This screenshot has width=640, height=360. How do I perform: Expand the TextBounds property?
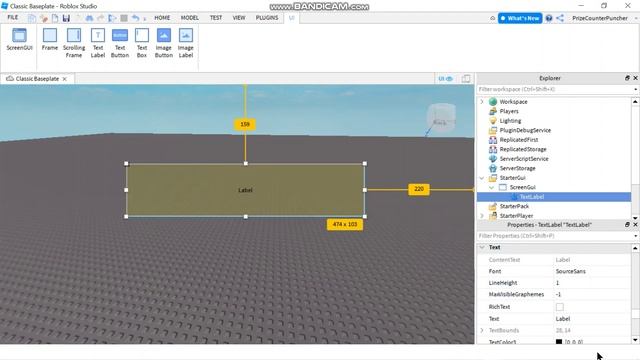point(482,330)
